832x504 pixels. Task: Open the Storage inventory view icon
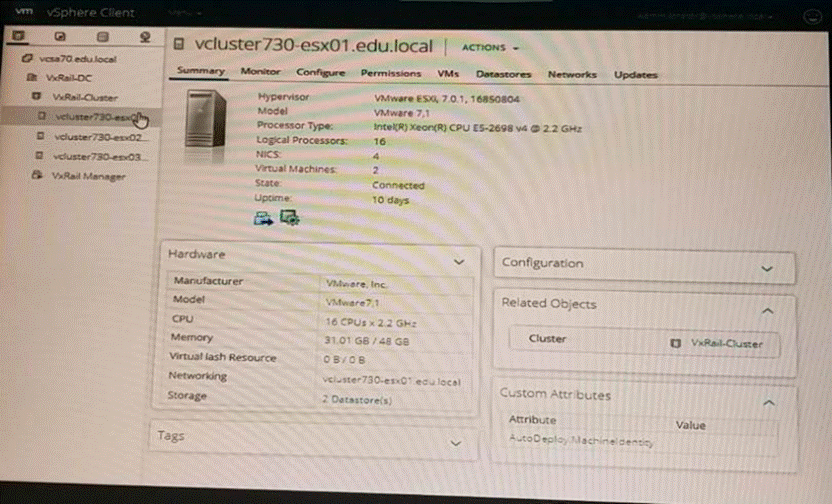103,38
